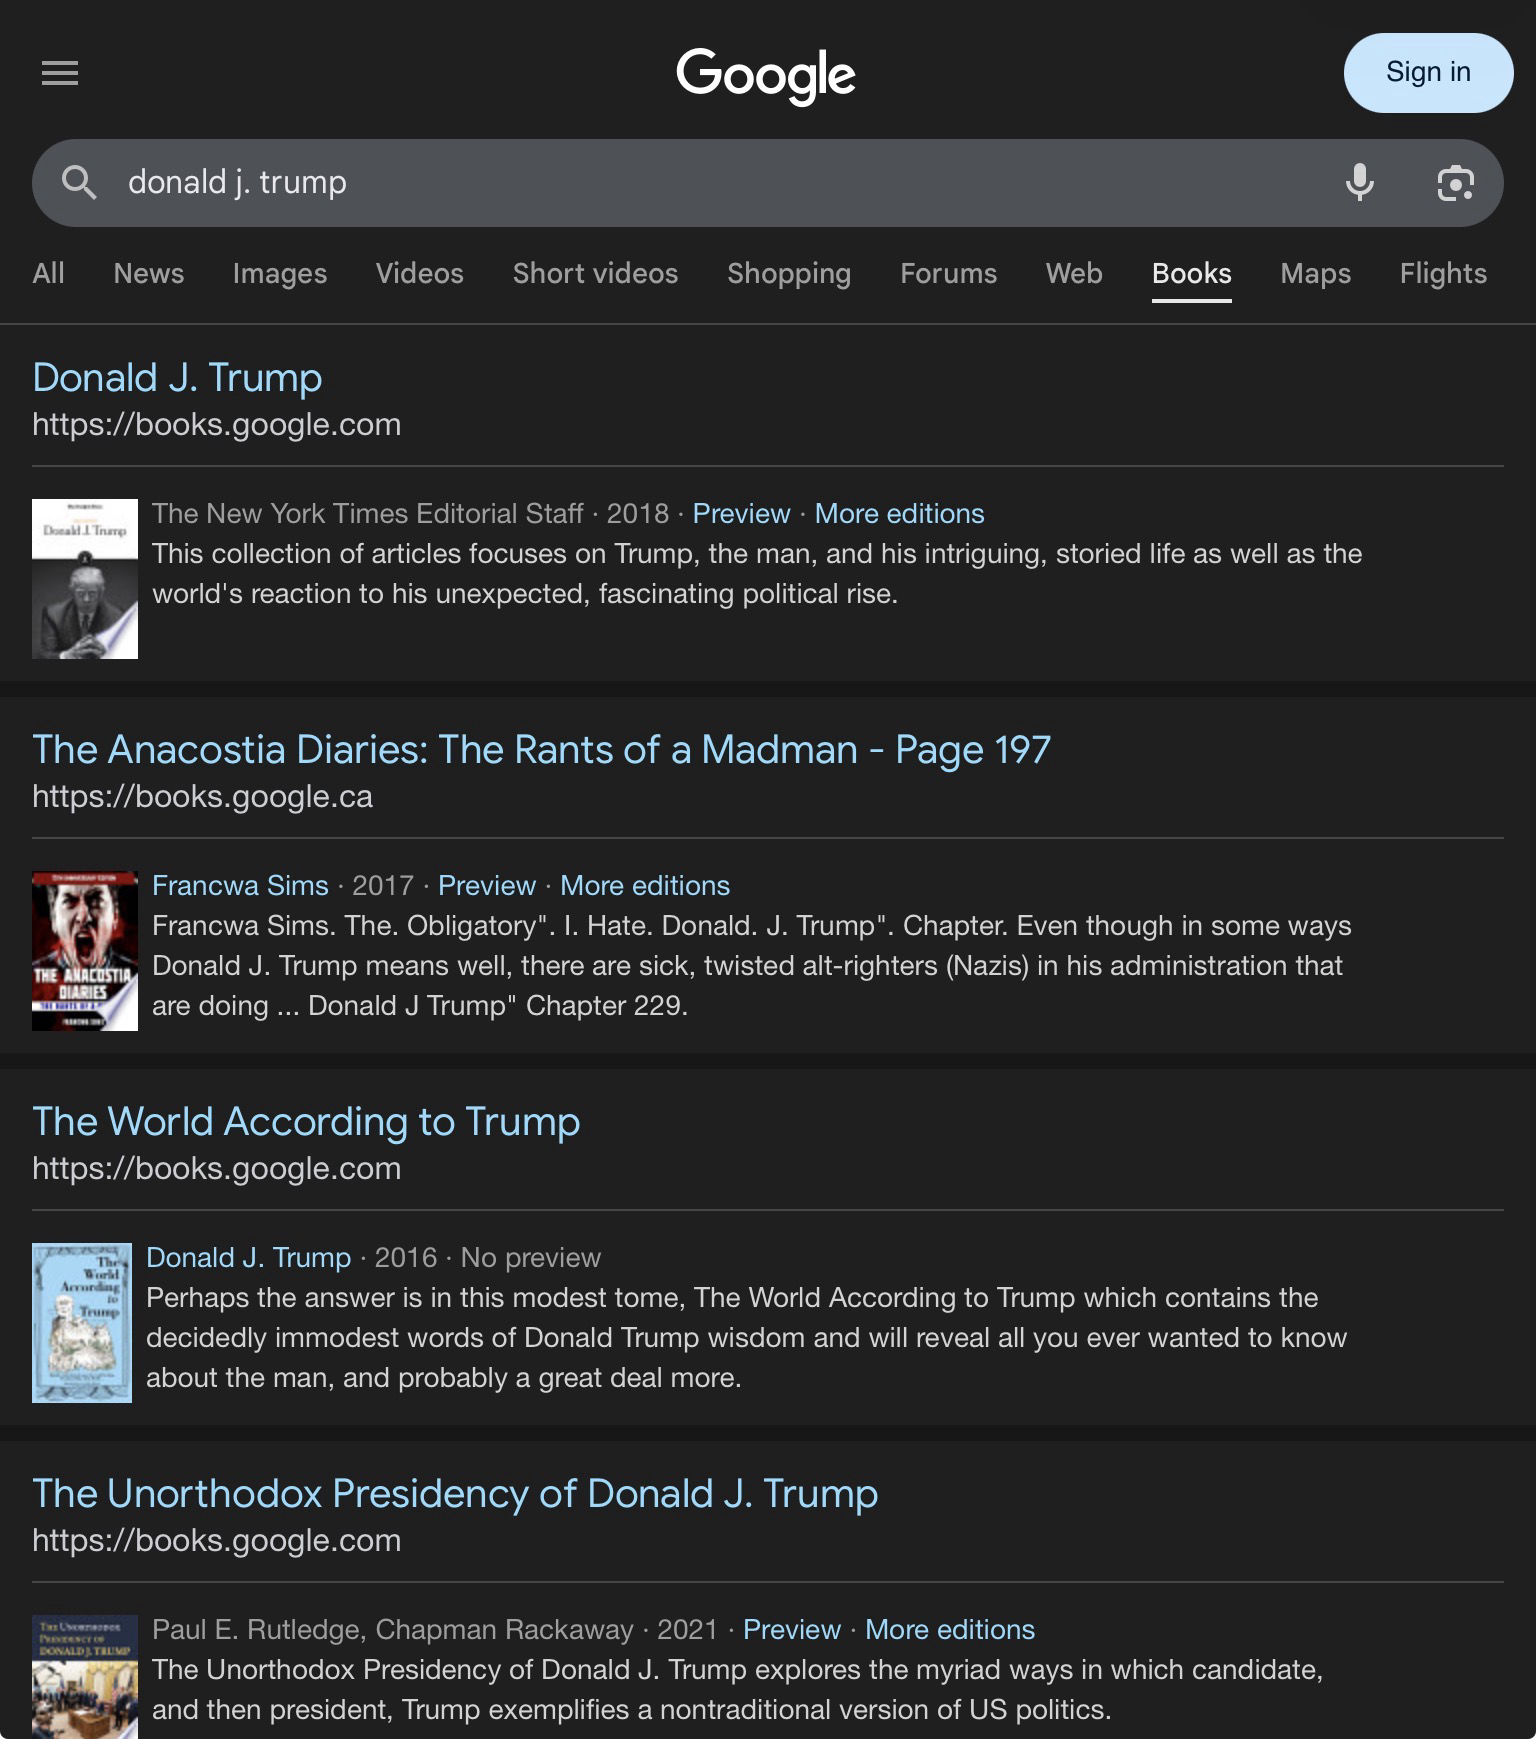
Task: Click the Google logo
Action: [766, 75]
